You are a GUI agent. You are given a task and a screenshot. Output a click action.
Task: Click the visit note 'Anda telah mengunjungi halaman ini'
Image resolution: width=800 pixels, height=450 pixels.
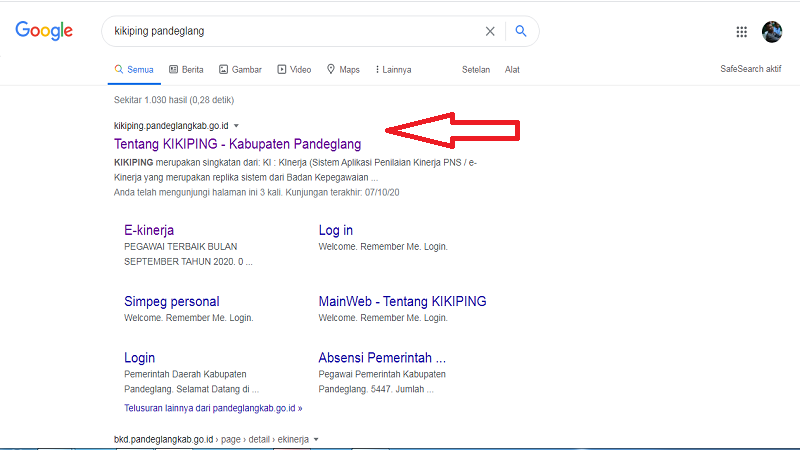[257, 192]
